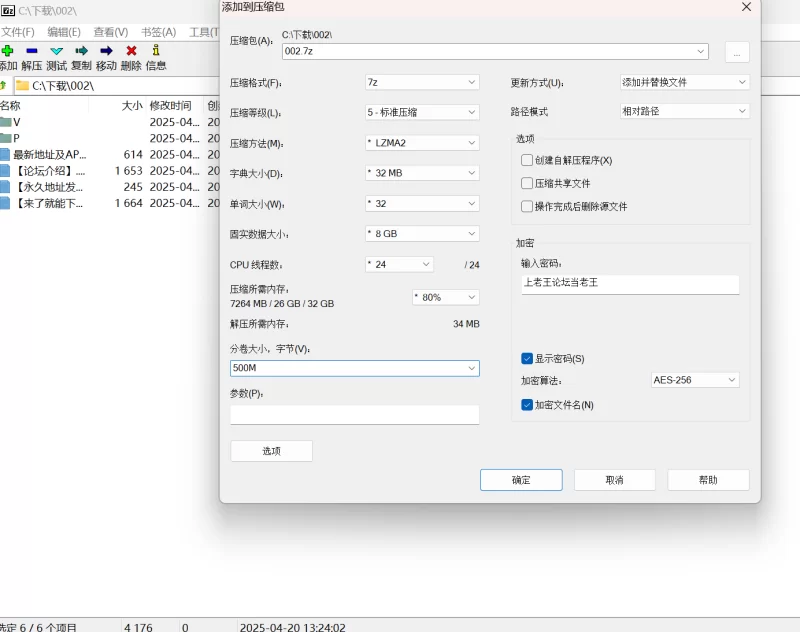The height and width of the screenshot is (632, 800).
Task: Click file icon for 【来了就能下...
Action: [x=5, y=203]
